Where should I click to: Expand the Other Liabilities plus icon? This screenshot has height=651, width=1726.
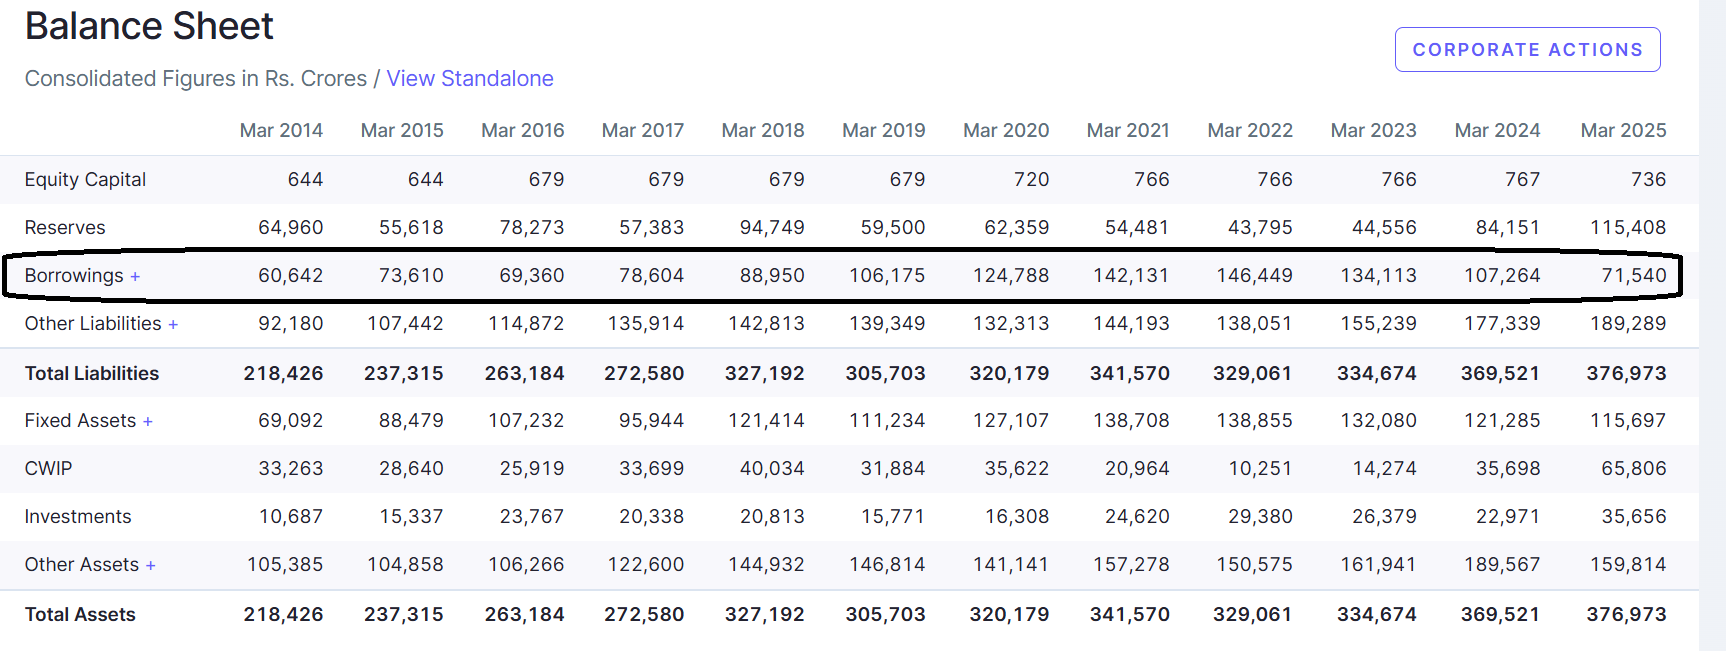click(173, 325)
